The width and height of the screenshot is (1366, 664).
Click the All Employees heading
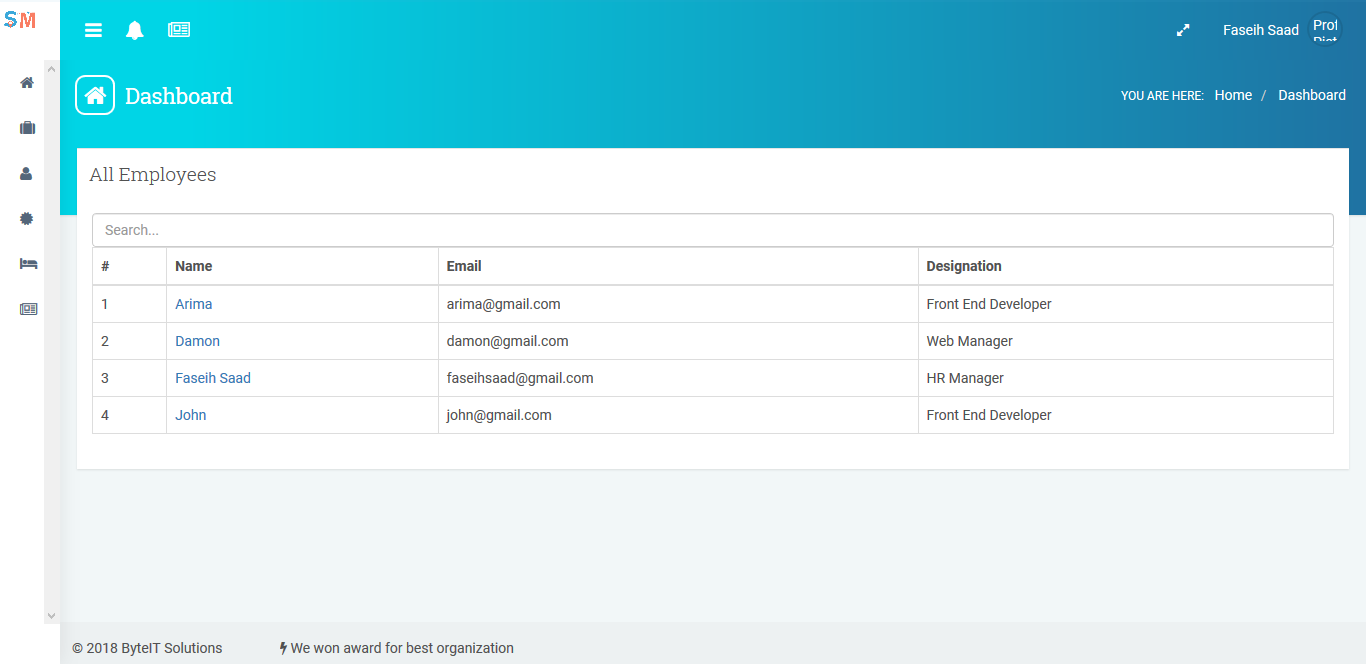click(153, 175)
